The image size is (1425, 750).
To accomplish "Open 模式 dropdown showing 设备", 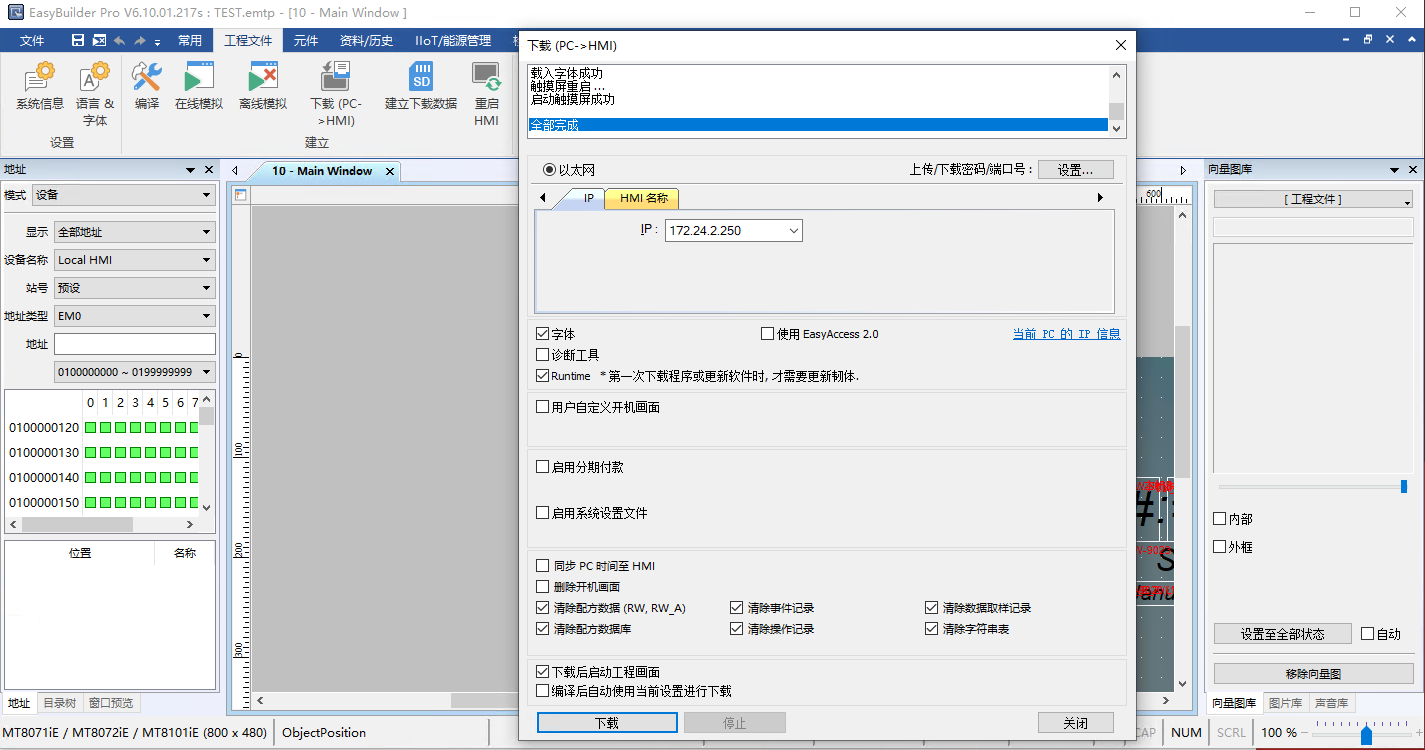I will point(124,195).
